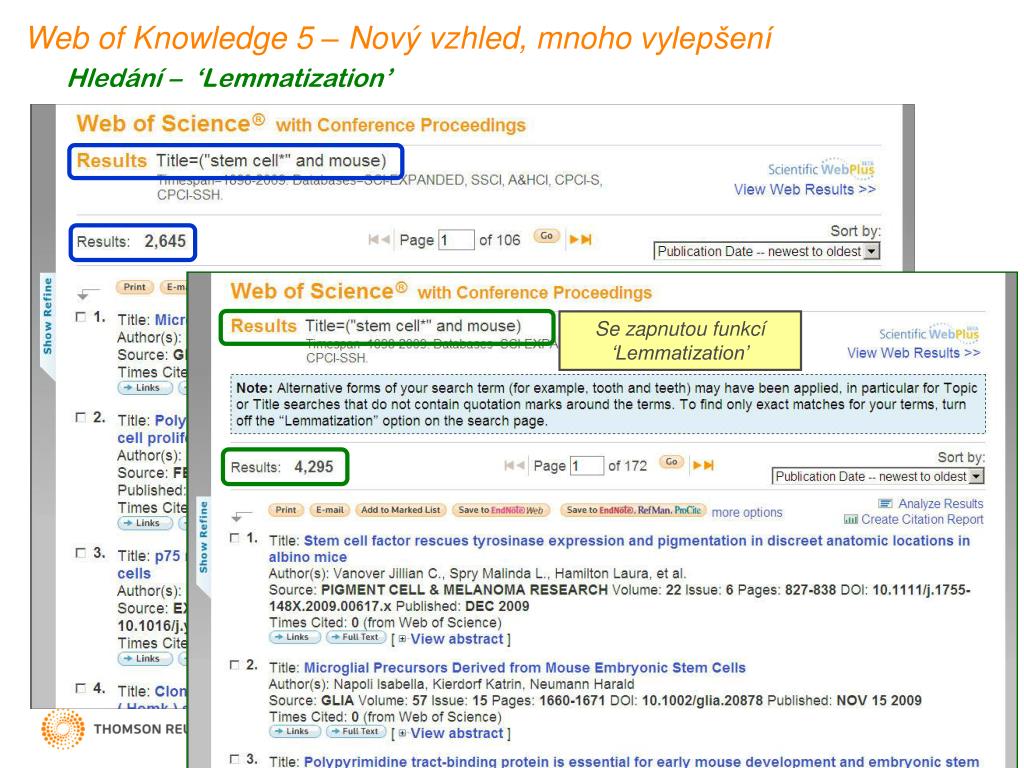1024x768 pixels.
Task: Open Sort by dropdown in back window
Action: [x=767, y=251]
